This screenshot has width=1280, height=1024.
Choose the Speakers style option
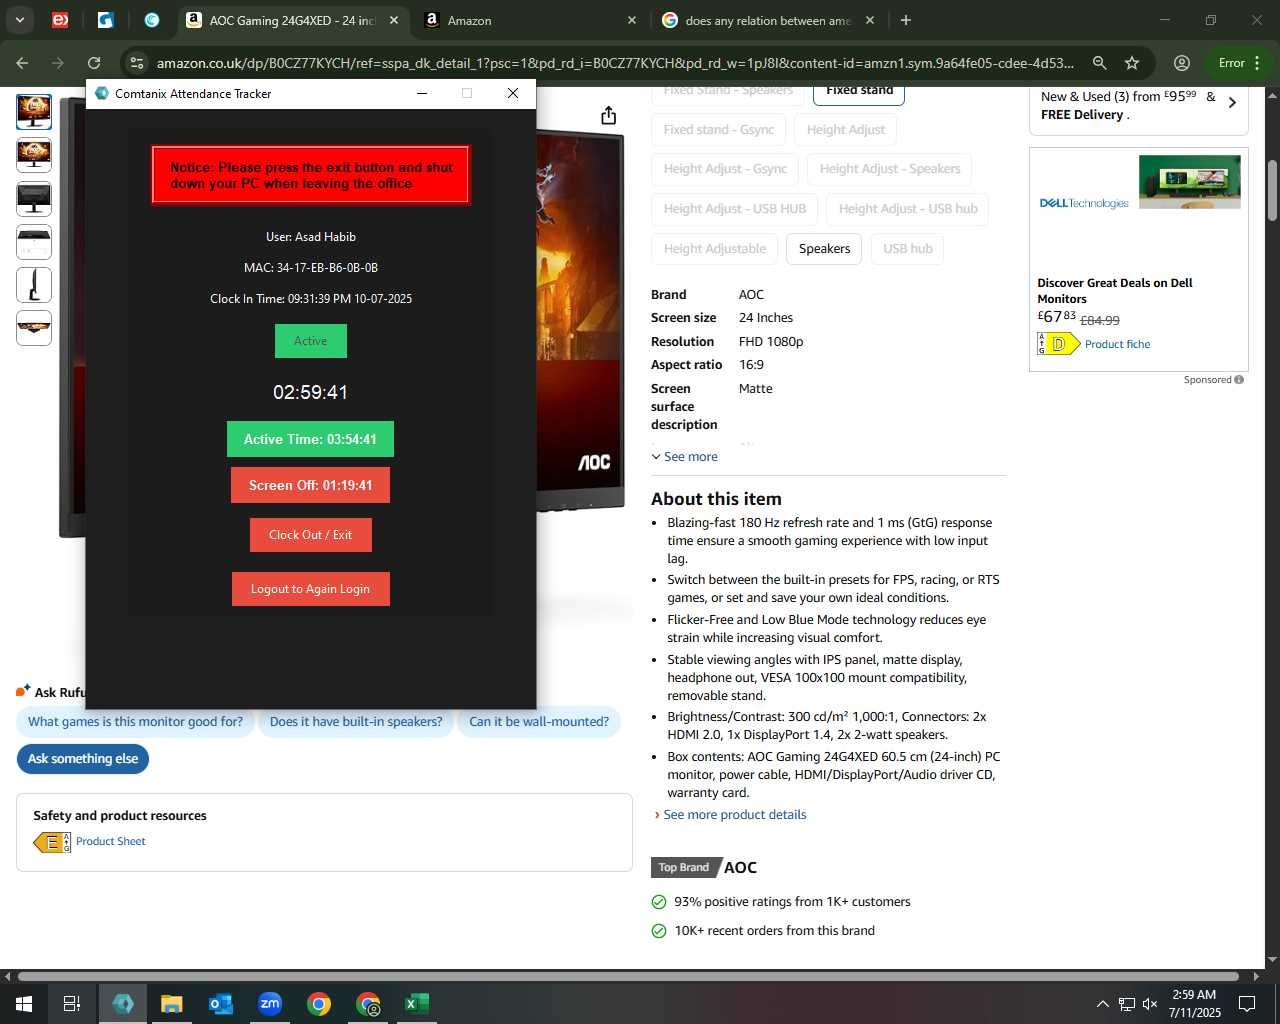click(x=825, y=249)
